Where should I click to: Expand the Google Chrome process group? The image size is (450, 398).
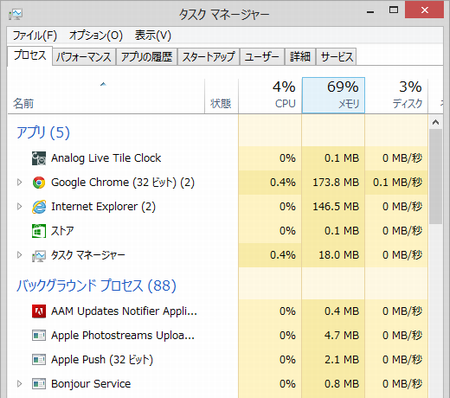tap(19, 182)
